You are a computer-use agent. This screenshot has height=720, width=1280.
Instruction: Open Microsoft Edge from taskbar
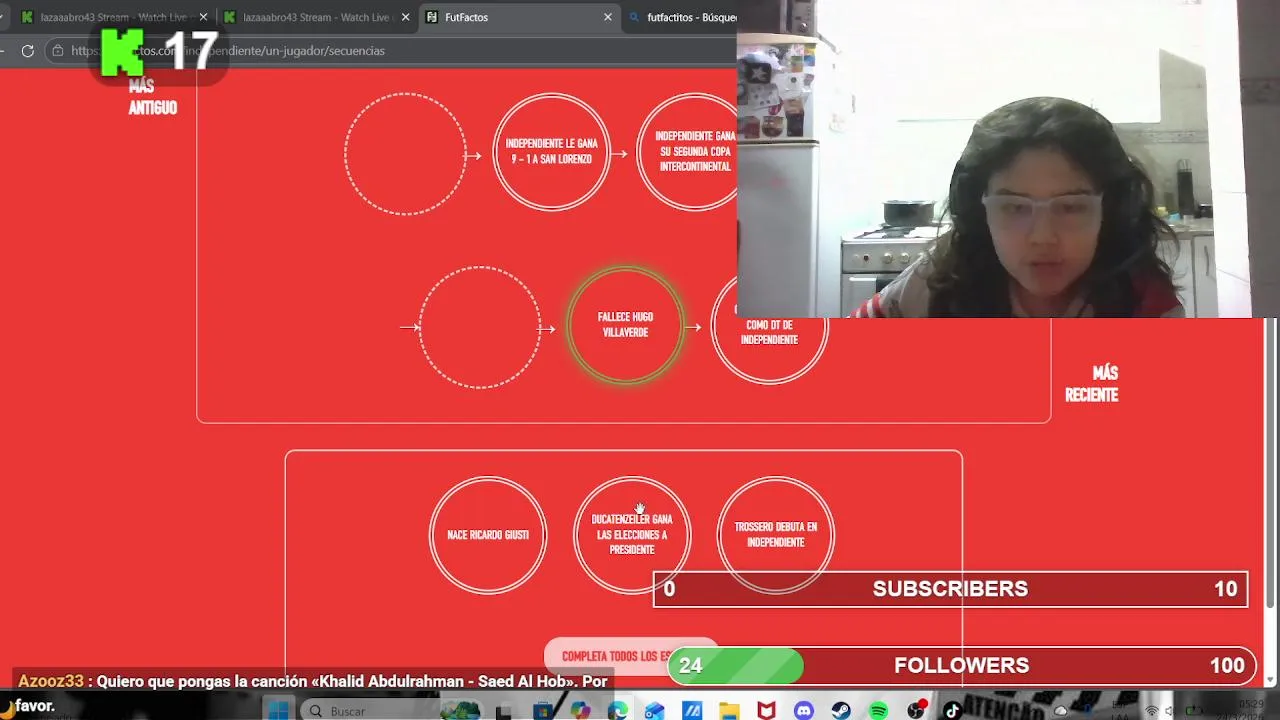(x=617, y=711)
